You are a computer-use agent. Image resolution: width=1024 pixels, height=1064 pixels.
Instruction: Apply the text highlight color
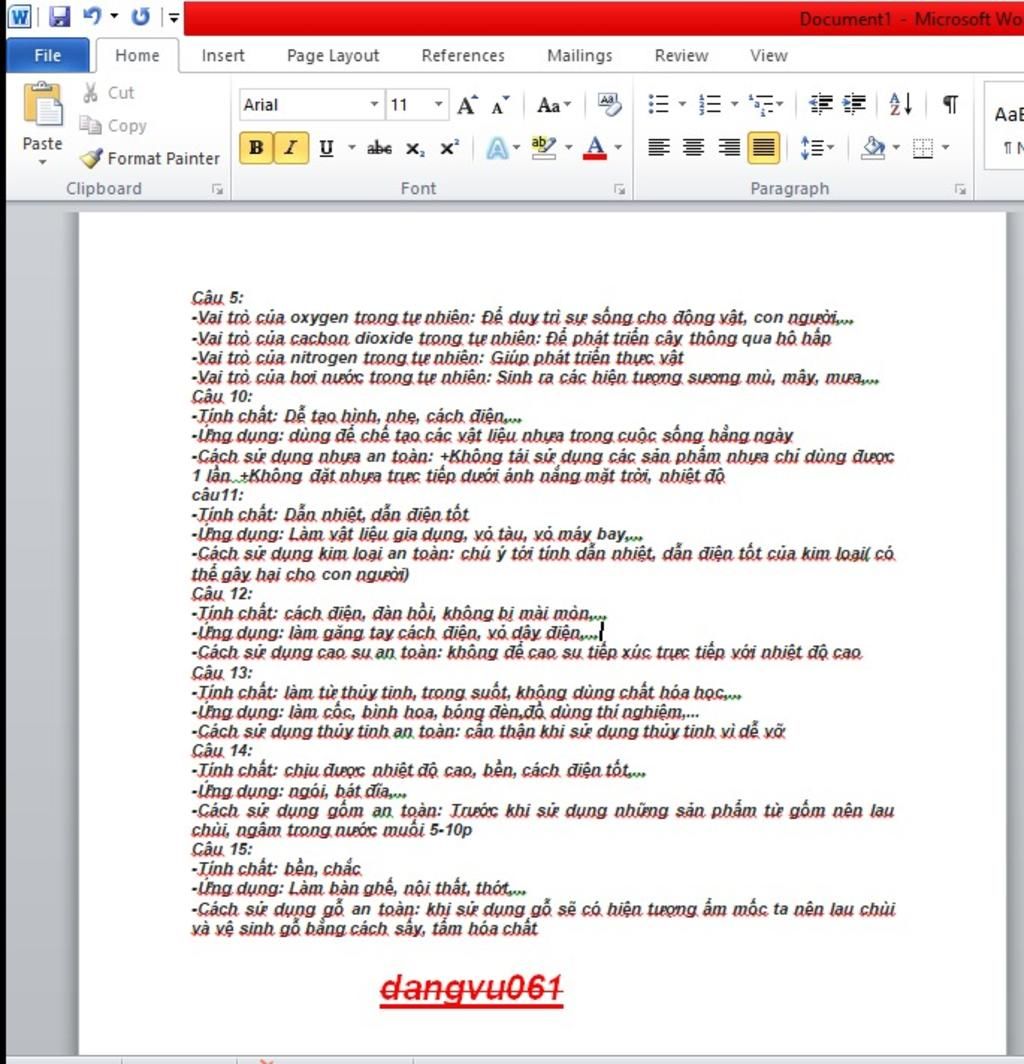pyautogui.click(x=544, y=147)
